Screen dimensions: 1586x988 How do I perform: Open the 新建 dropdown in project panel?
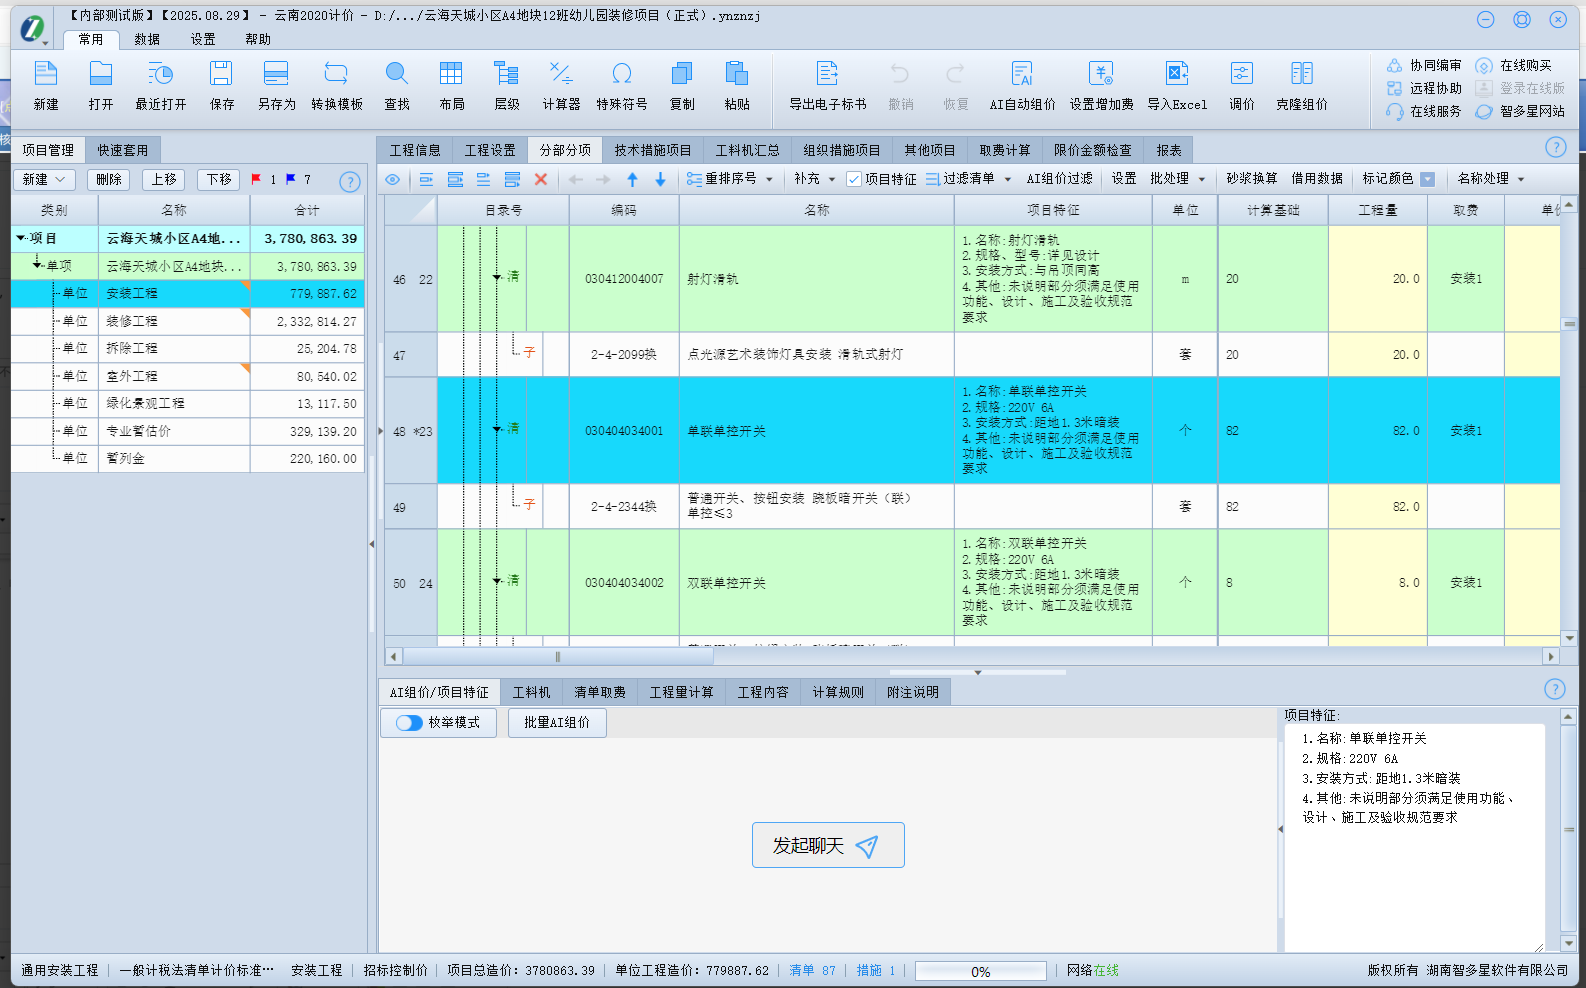(x=44, y=179)
